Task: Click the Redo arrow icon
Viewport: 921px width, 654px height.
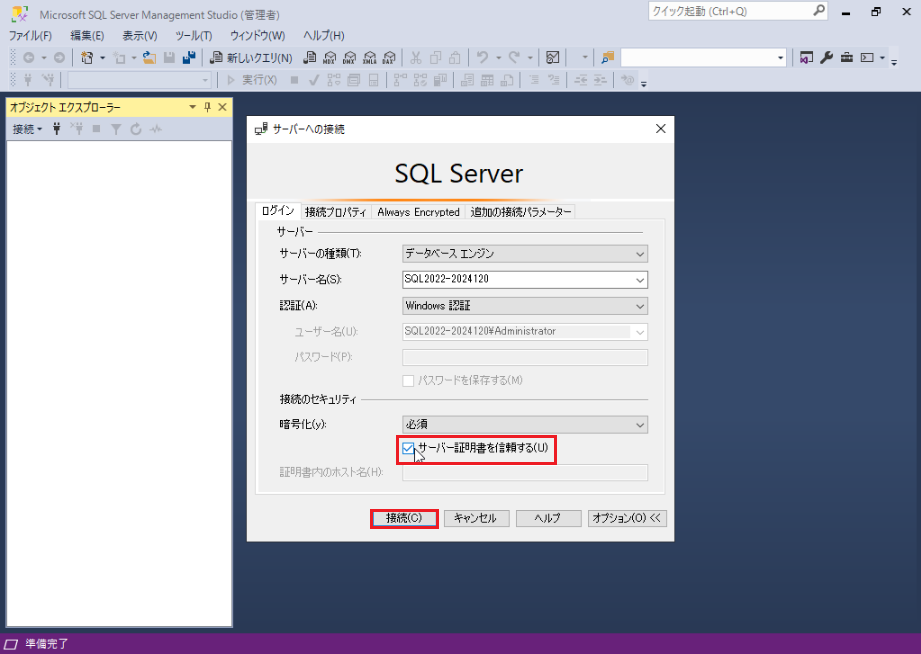Action: pyautogui.click(x=515, y=58)
